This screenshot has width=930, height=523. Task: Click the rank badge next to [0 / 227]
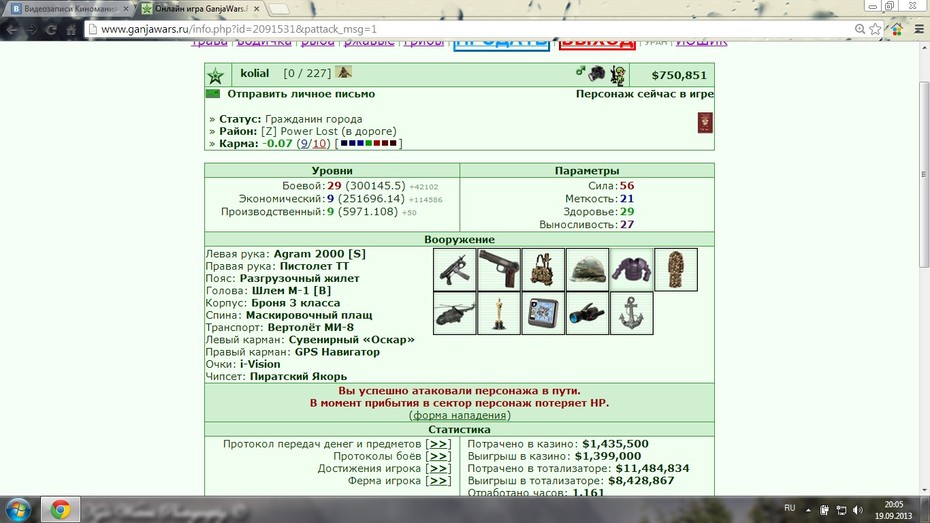(343, 72)
